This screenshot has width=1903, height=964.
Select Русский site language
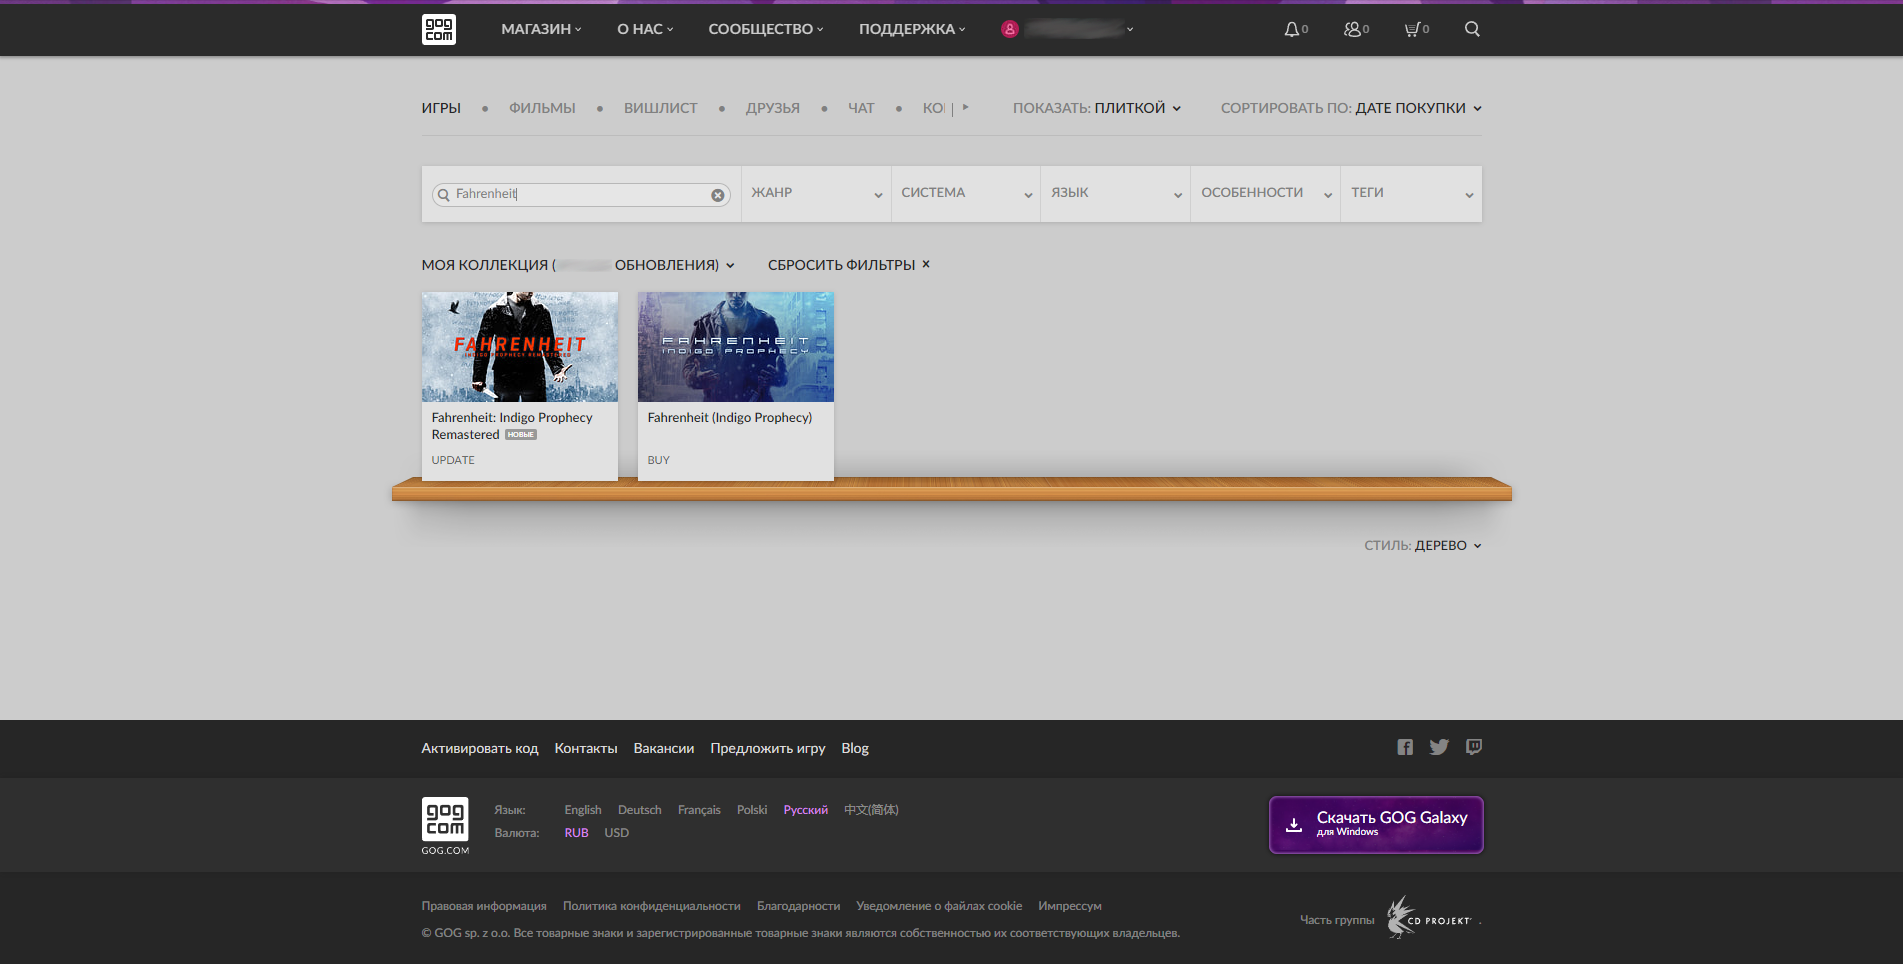[x=806, y=810]
